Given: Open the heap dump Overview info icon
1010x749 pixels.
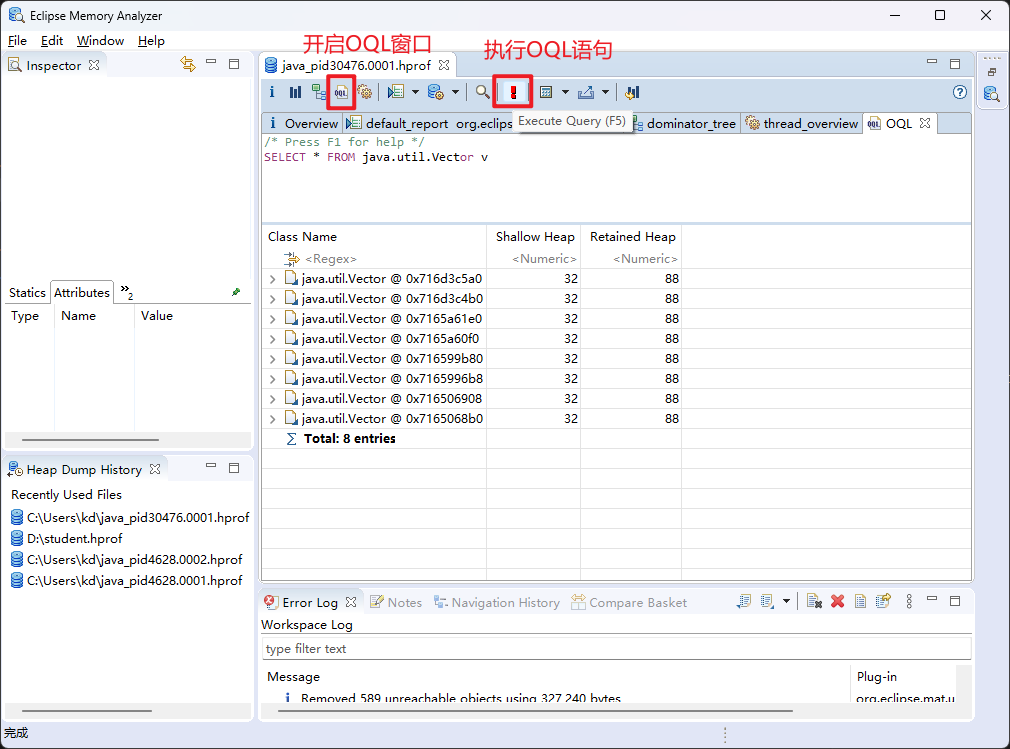Looking at the screenshot, I should [272, 92].
